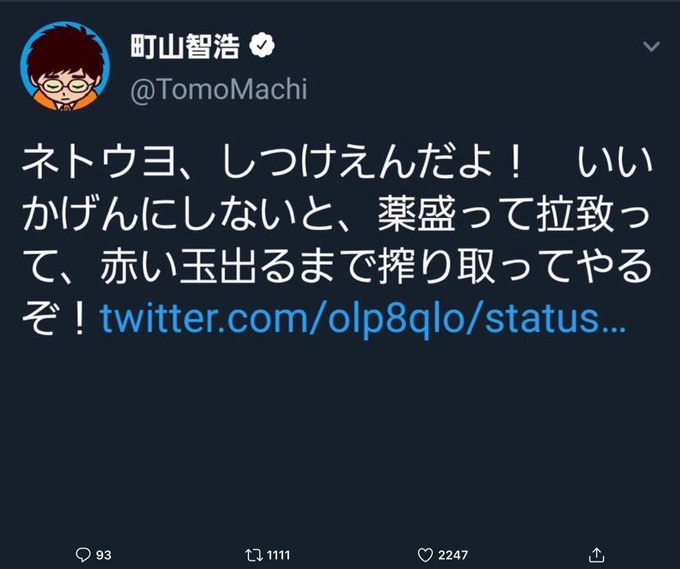Open the twitter.com/olp8qlo/status link
This screenshot has width=680, height=569.
click(x=363, y=318)
